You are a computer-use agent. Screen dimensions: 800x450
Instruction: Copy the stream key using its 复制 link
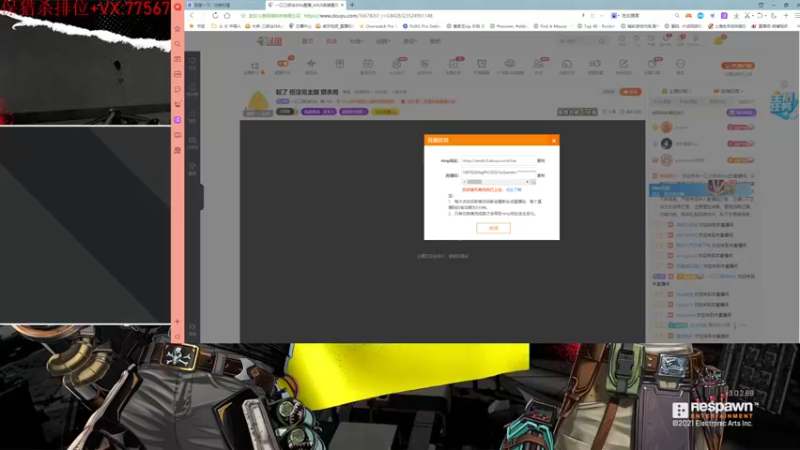pyautogui.click(x=541, y=176)
